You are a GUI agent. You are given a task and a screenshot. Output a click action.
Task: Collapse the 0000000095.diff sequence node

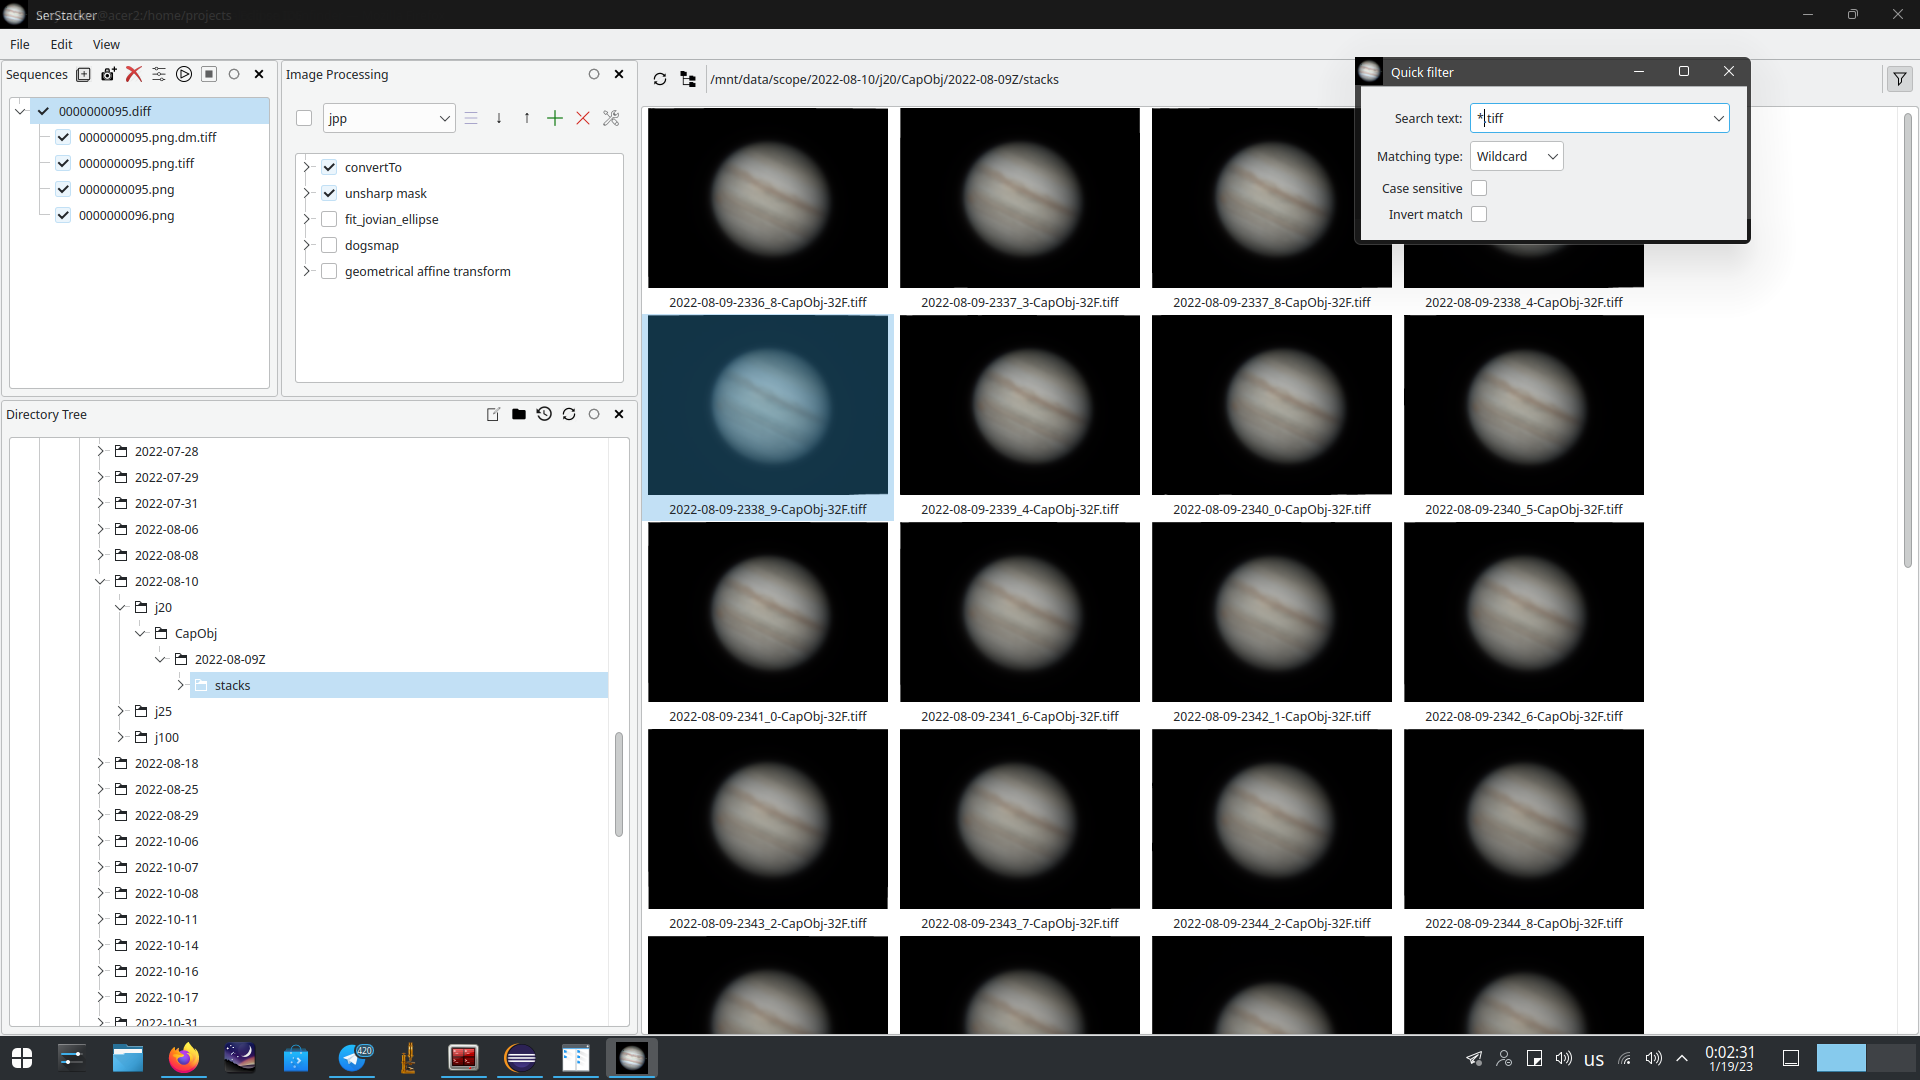tap(20, 111)
